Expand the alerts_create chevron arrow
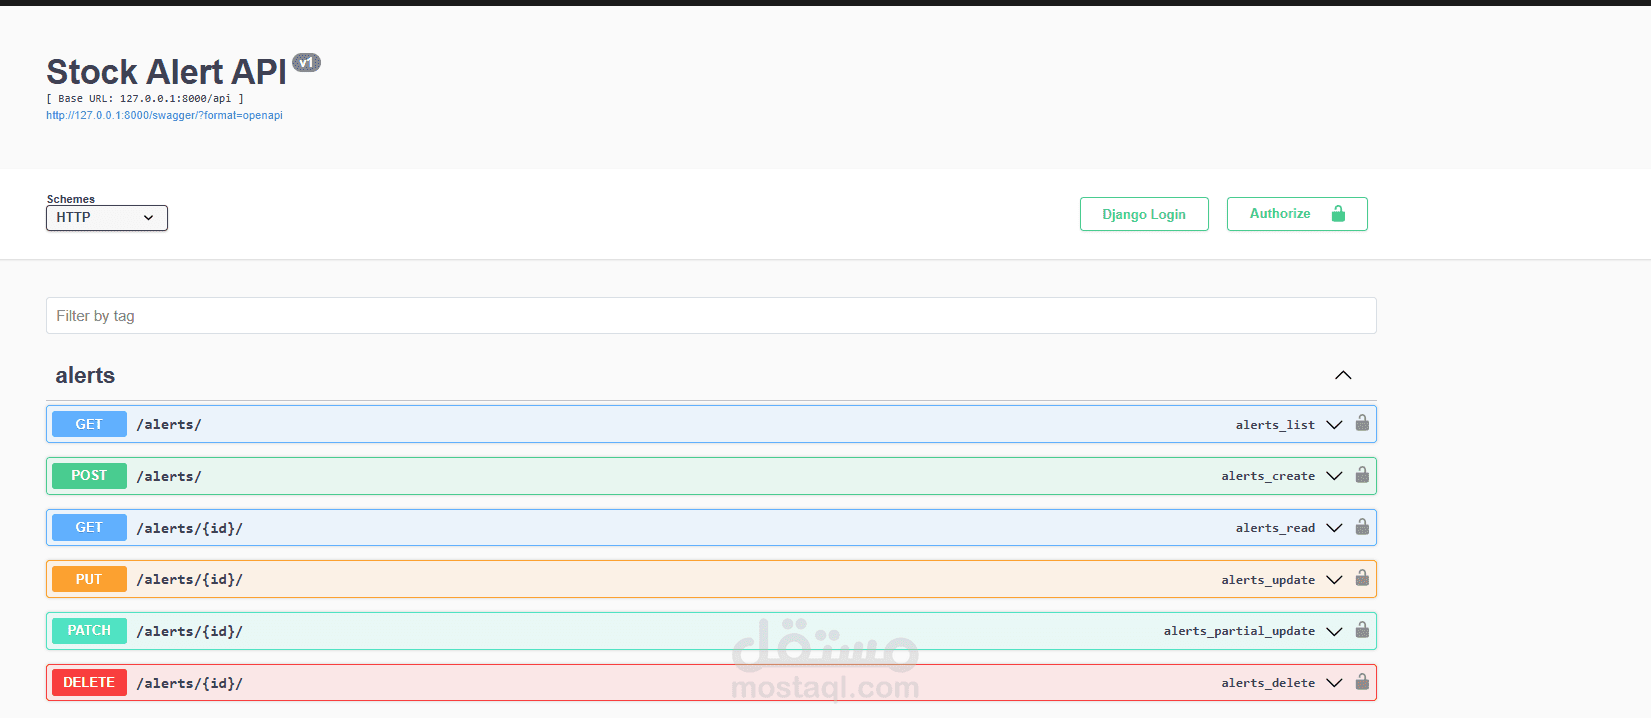The image size is (1651, 718). pyautogui.click(x=1334, y=476)
